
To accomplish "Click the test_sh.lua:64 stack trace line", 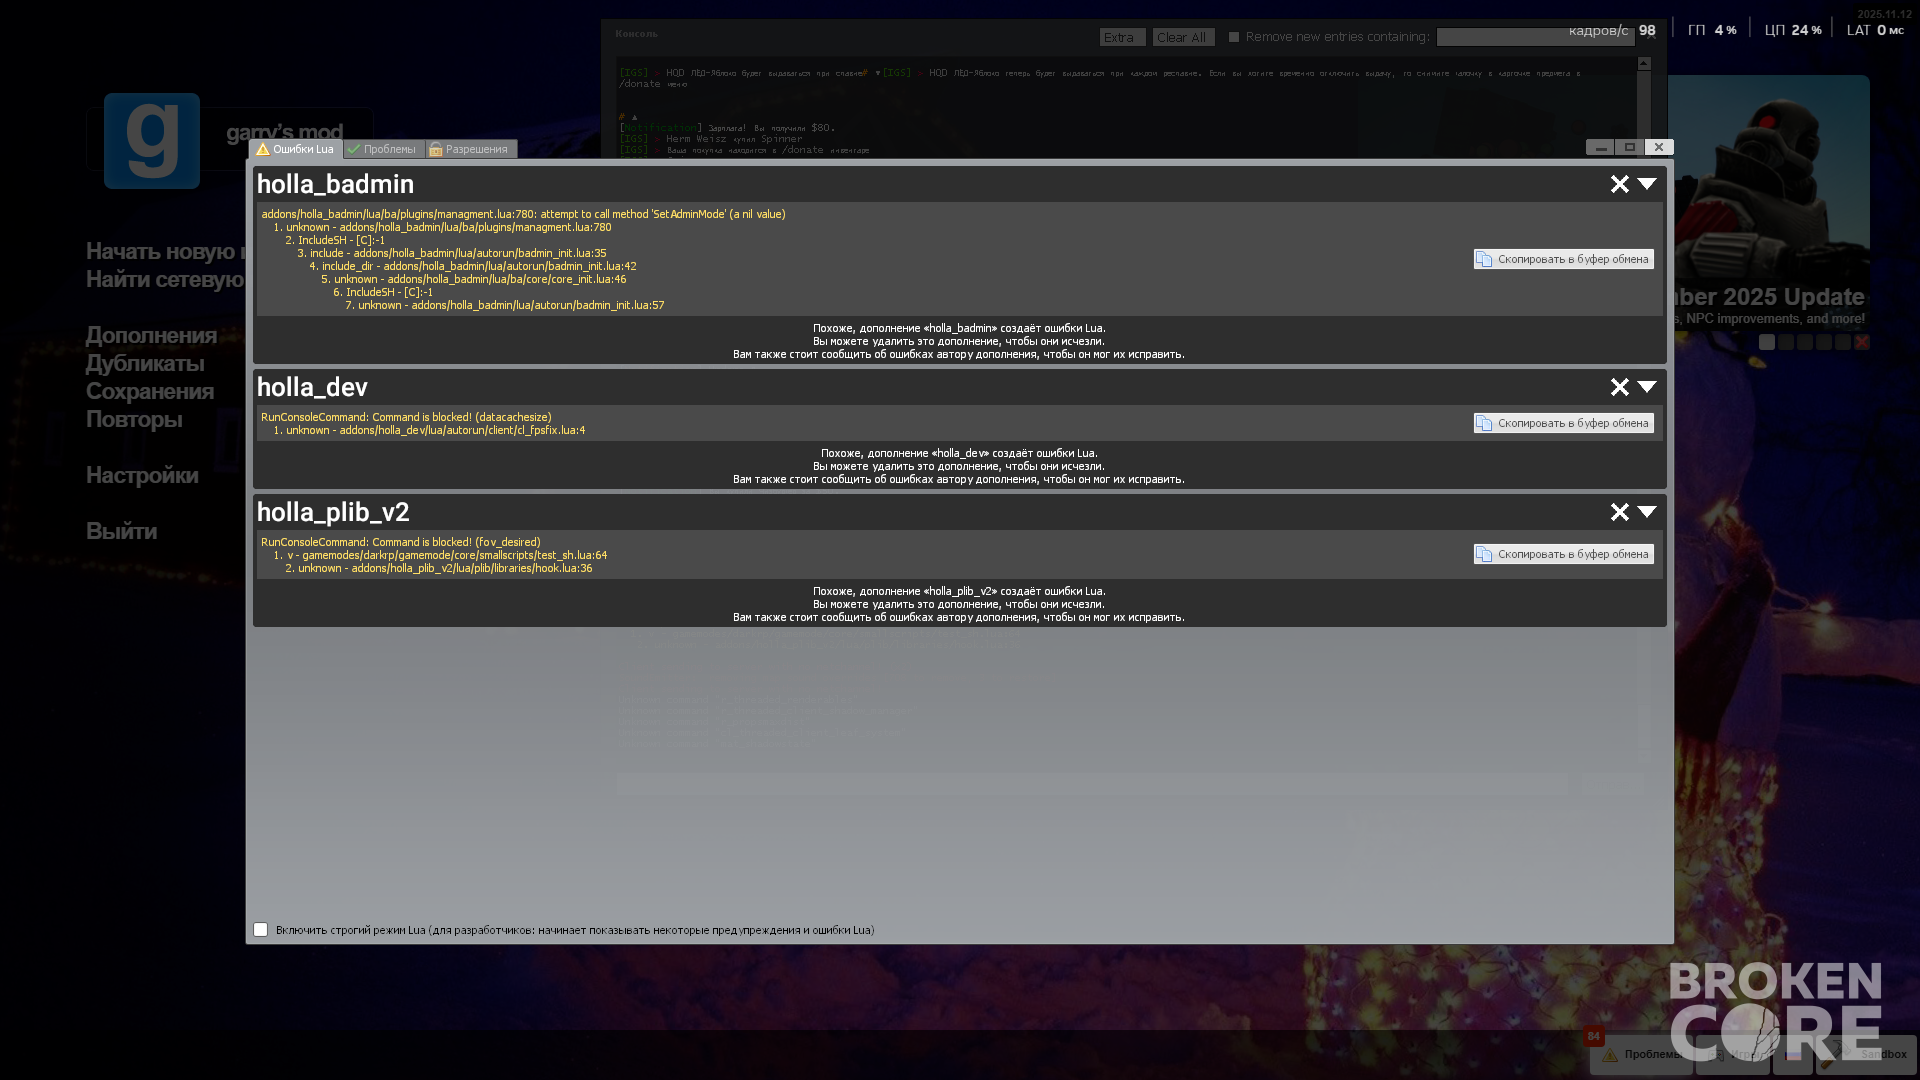I will (x=440, y=555).
